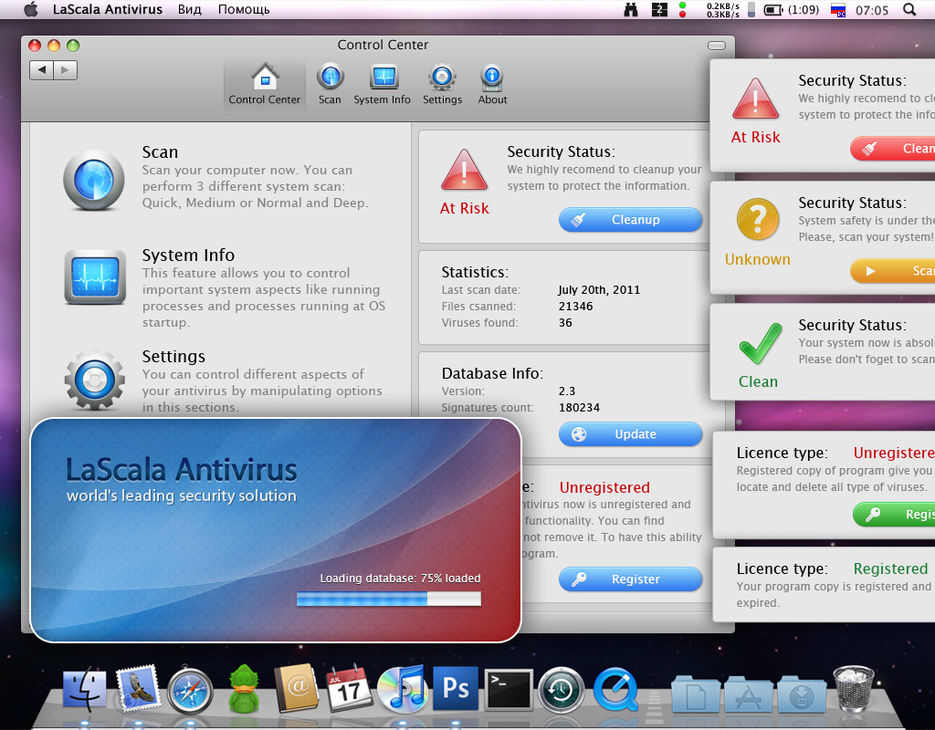Open iCal calendar in the Dock
This screenshot has width=935, height=730.
[x=349, y=688]
